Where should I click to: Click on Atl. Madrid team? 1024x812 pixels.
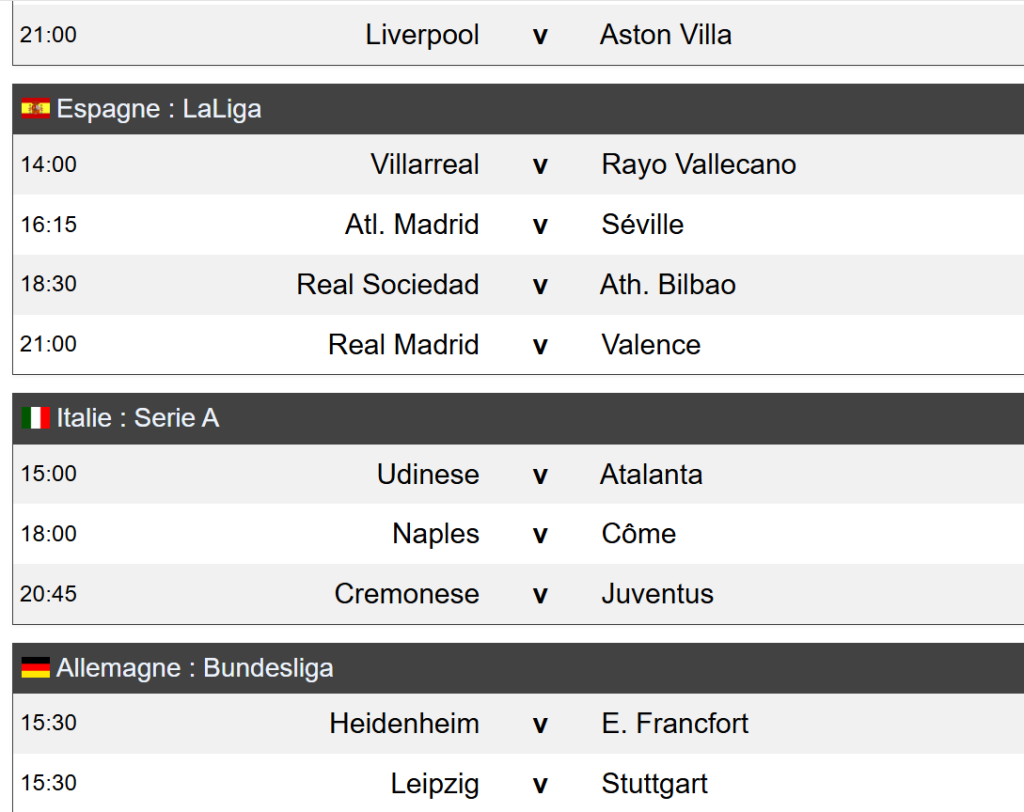point(412,225)
